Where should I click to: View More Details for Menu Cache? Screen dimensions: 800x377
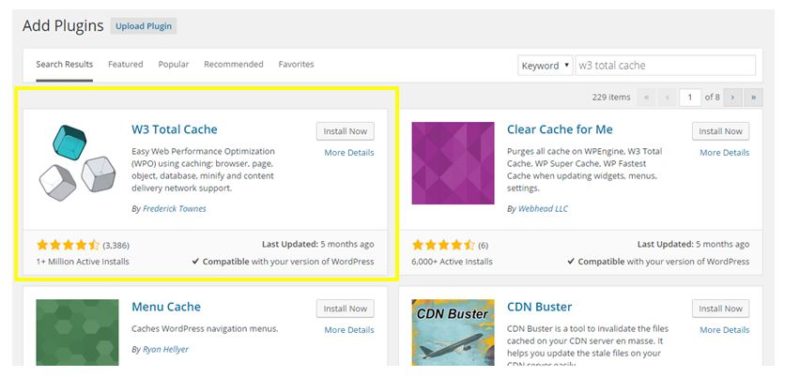tap(349, 330)
